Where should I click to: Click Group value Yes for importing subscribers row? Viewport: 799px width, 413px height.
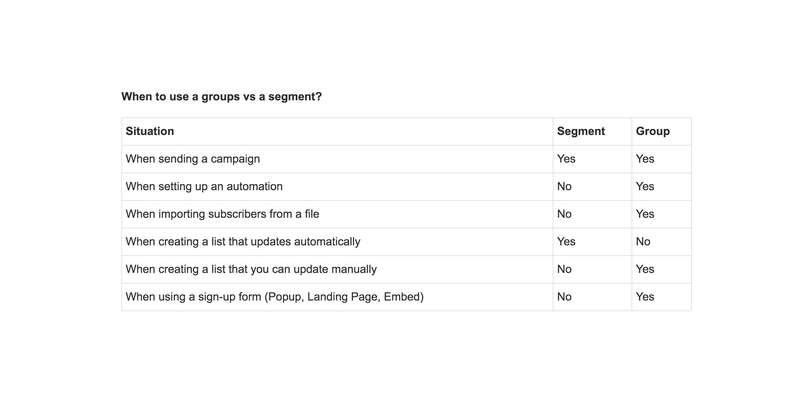coord(645,214)
